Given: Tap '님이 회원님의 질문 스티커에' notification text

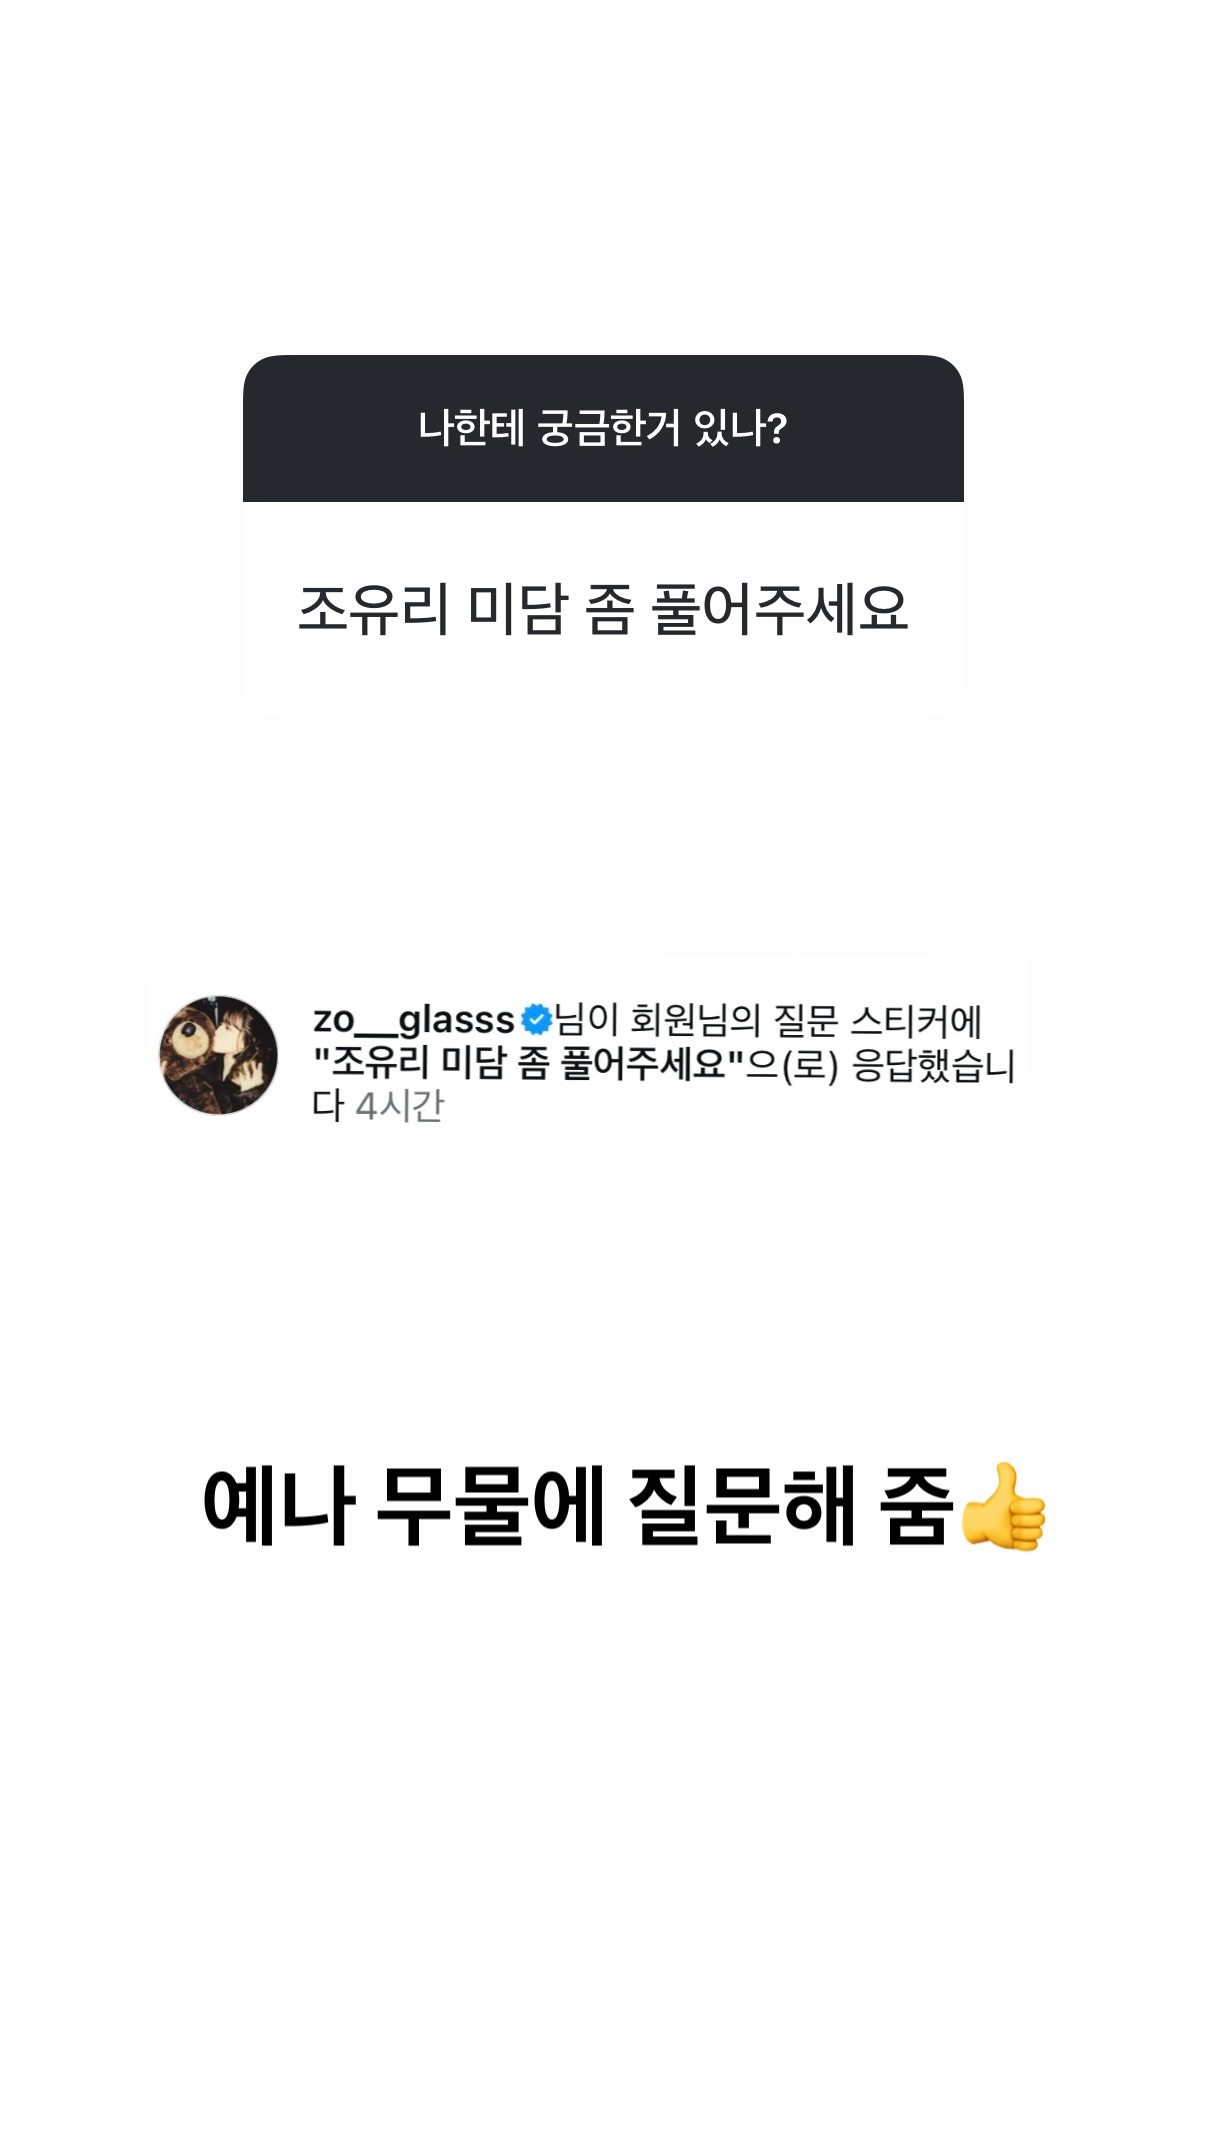Looking at the screenshot, I should coord(768,1020).
